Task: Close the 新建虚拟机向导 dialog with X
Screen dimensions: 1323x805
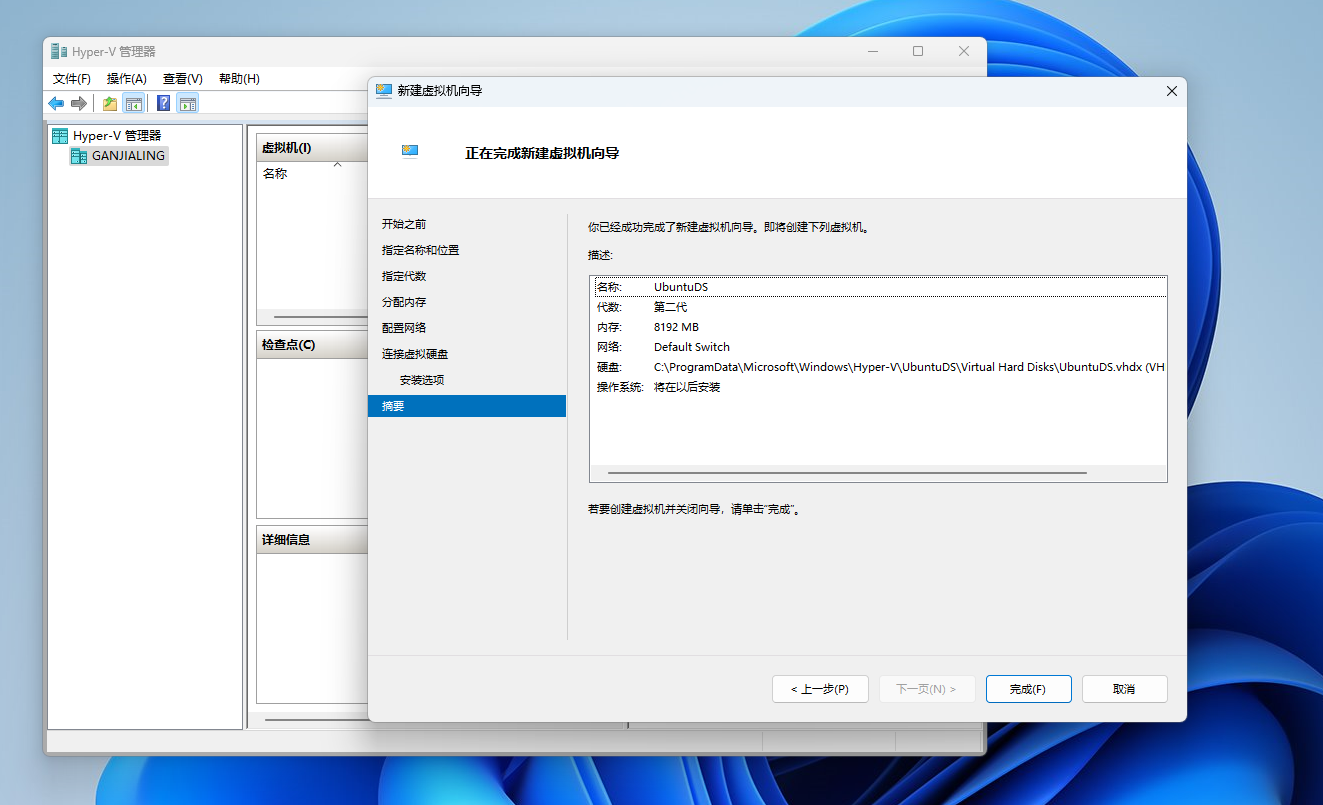Action: point(1172,91)
